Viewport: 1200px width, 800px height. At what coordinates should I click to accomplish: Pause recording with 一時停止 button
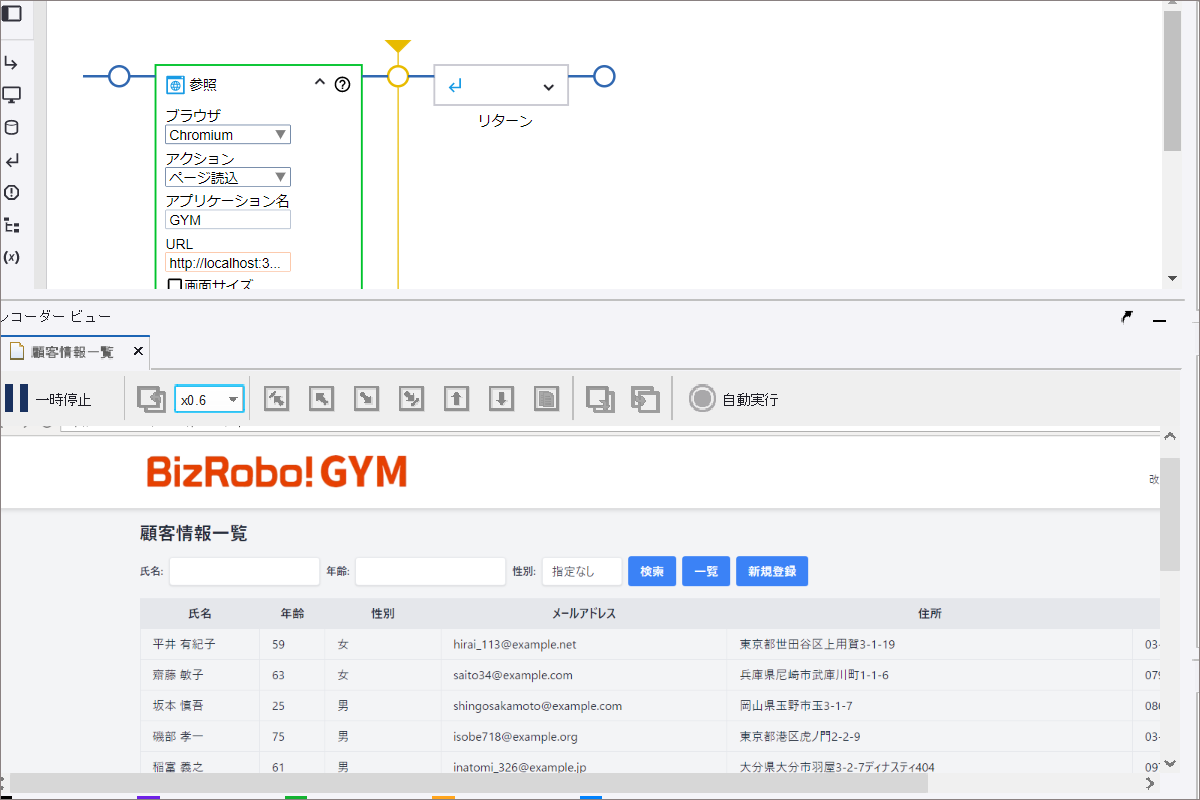47,399
